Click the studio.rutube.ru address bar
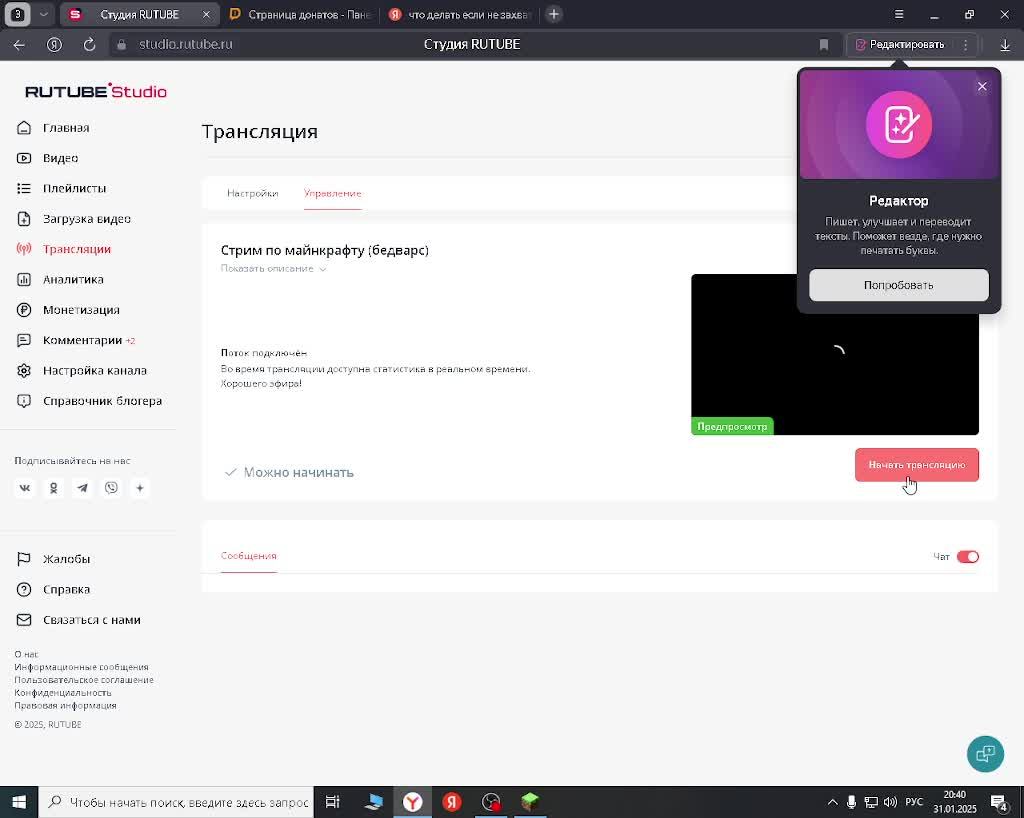The width and height of the screenshot is (1024, 818). 185,44
